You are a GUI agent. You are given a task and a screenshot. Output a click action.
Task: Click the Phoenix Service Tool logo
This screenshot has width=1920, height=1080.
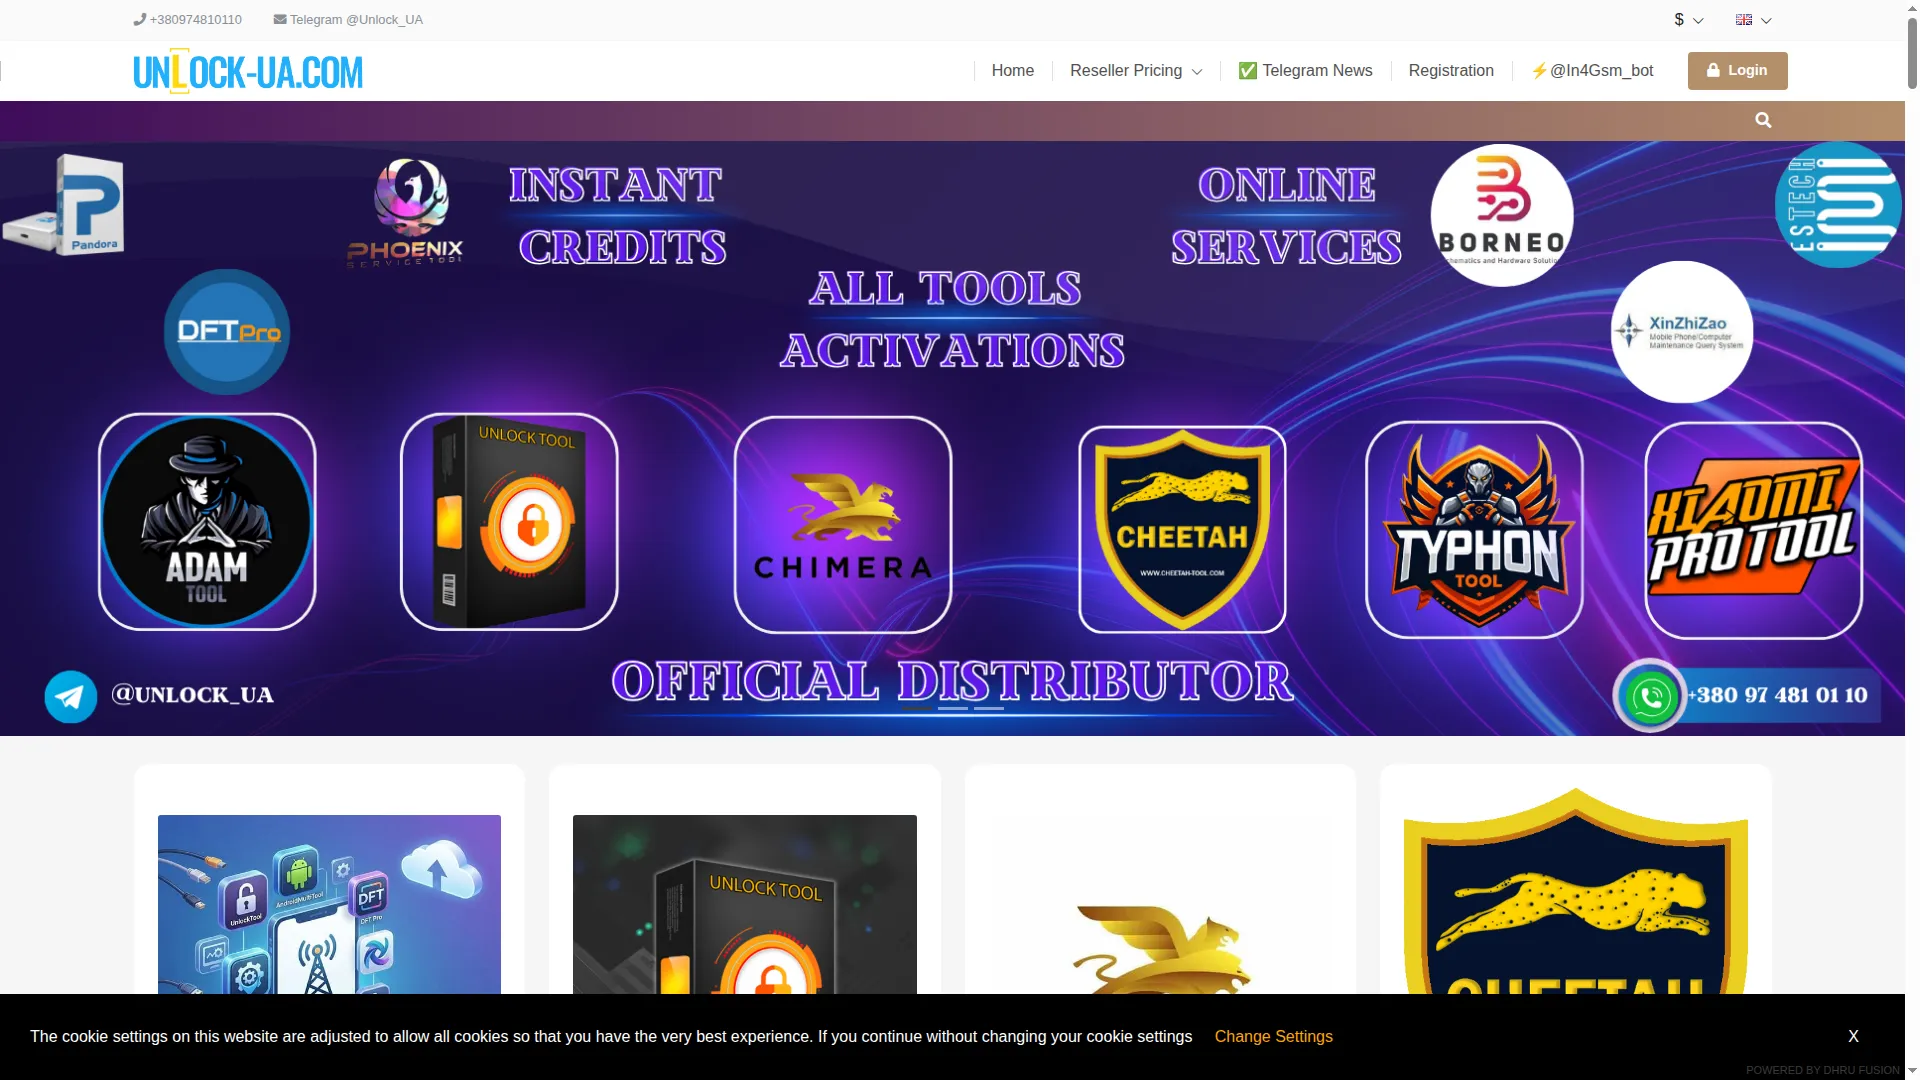pyautogui.click(x=406, y=213)
